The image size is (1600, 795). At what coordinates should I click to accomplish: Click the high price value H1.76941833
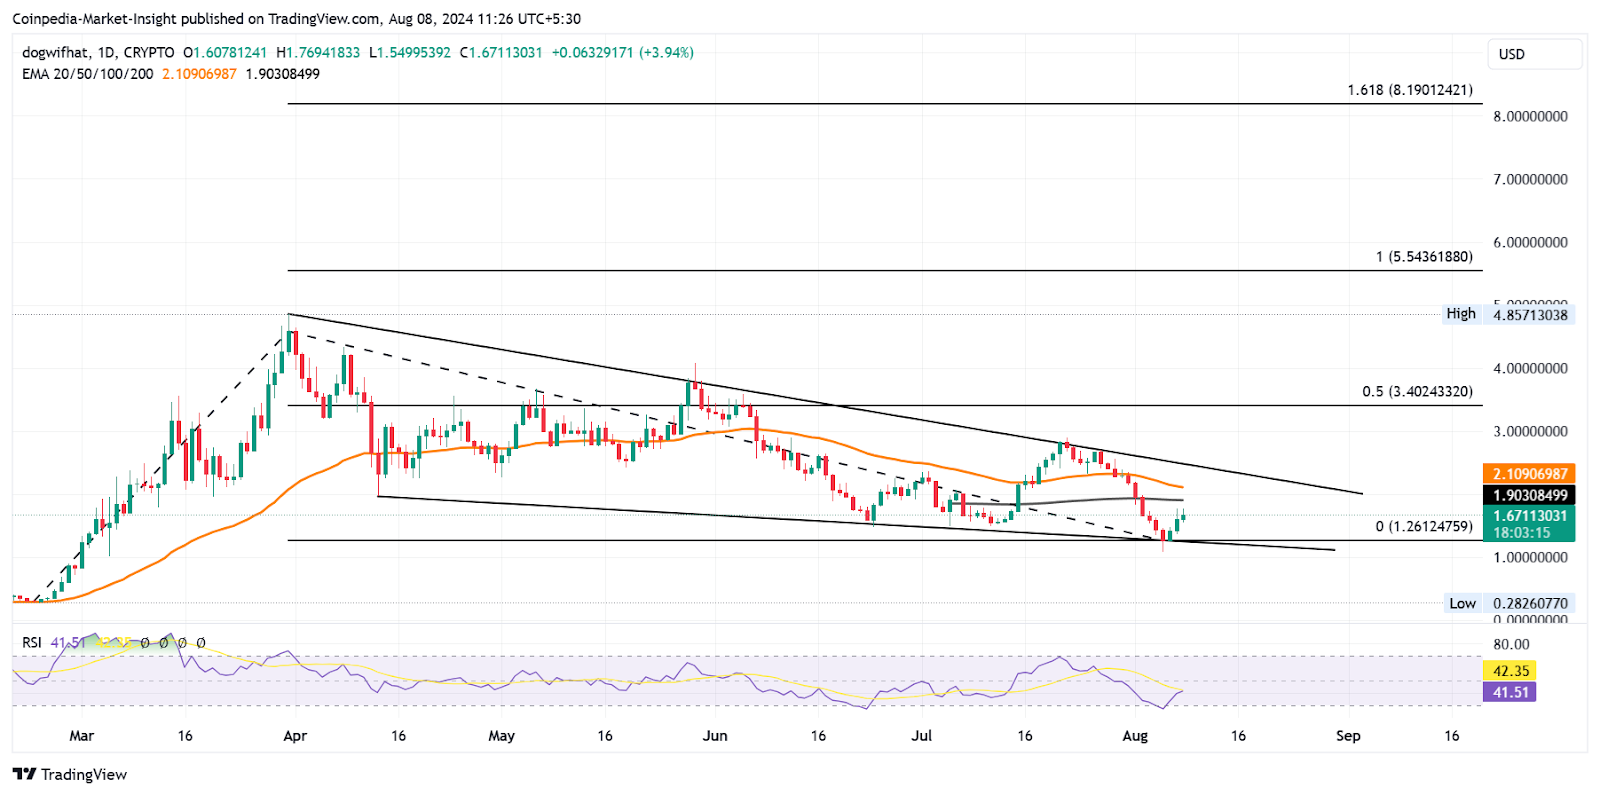point(318,52)
